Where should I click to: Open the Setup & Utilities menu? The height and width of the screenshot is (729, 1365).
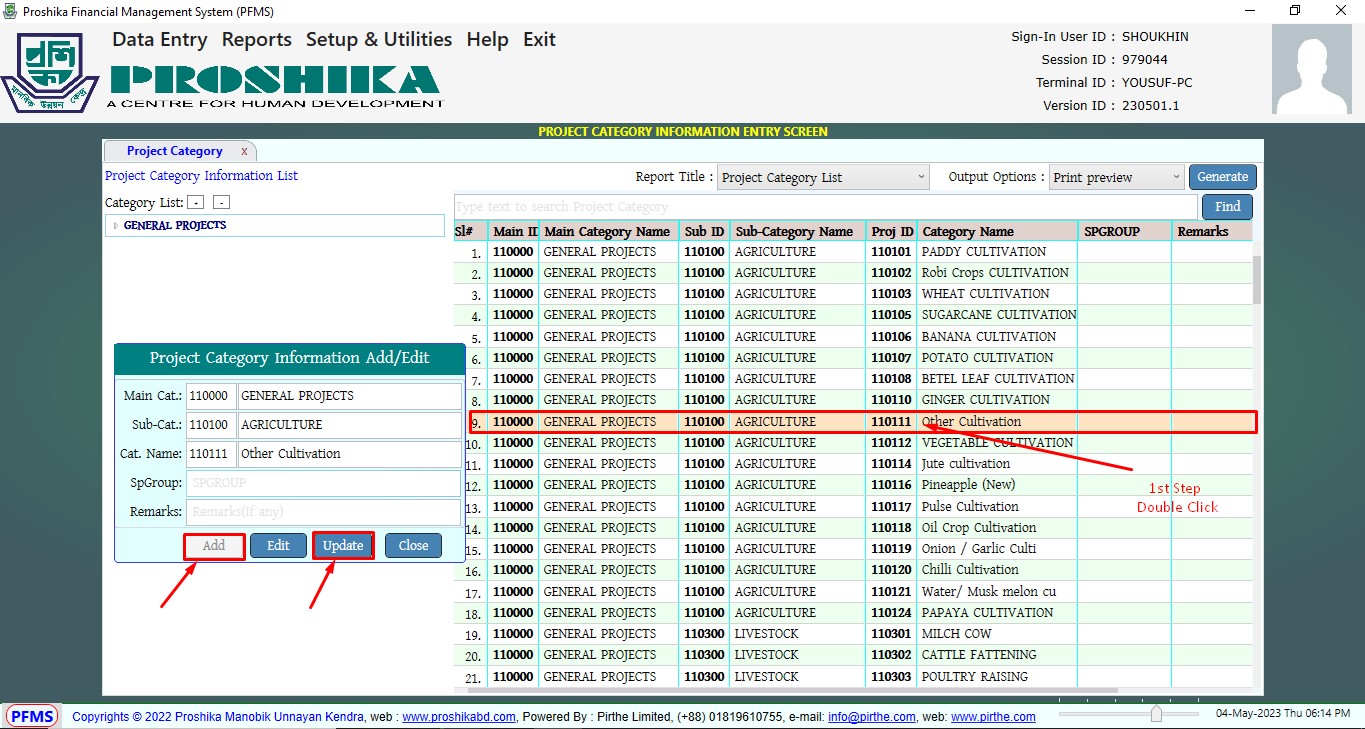[379, 40]
